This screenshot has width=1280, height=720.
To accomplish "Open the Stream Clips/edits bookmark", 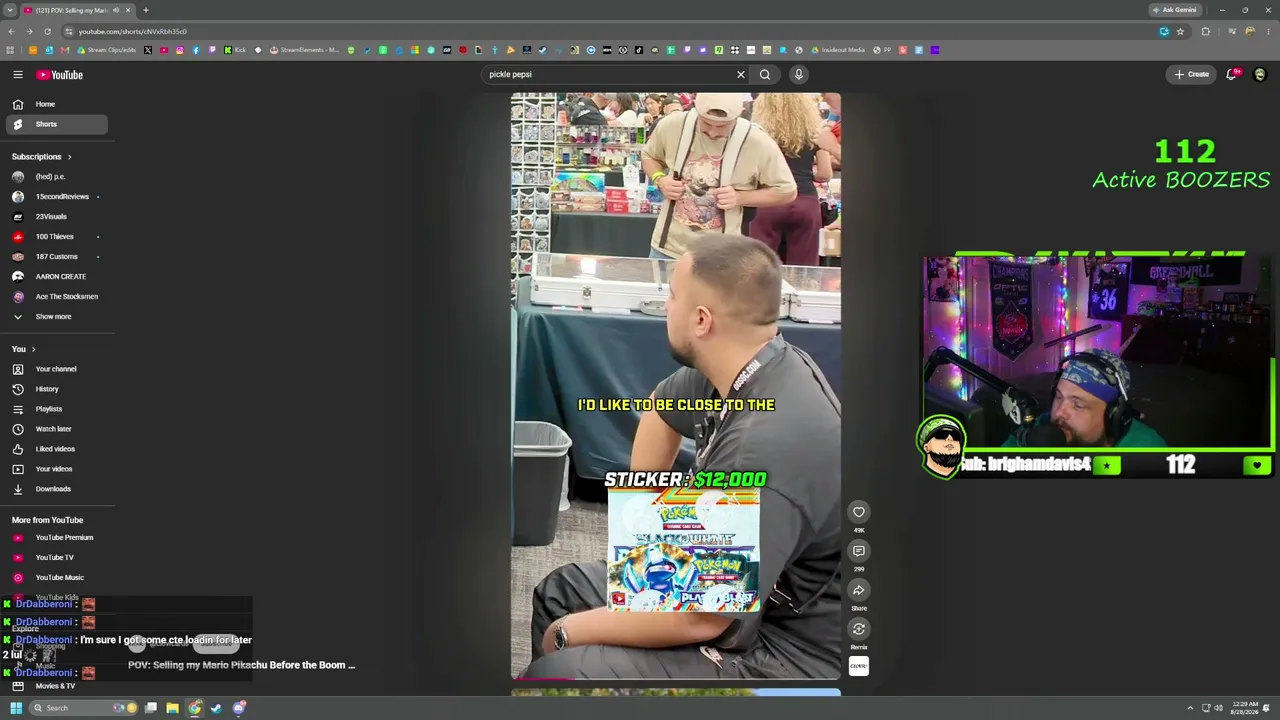I will [108, 50].
